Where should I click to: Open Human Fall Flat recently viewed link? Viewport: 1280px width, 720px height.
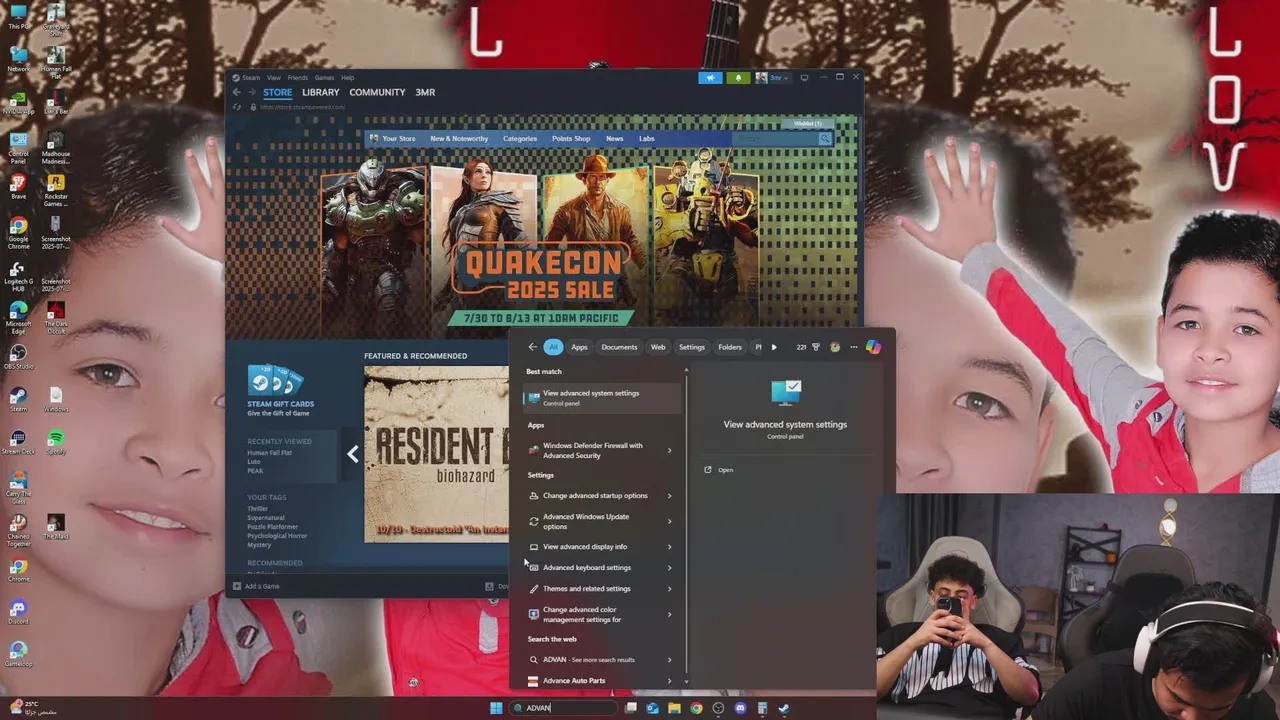click(269, 453)
